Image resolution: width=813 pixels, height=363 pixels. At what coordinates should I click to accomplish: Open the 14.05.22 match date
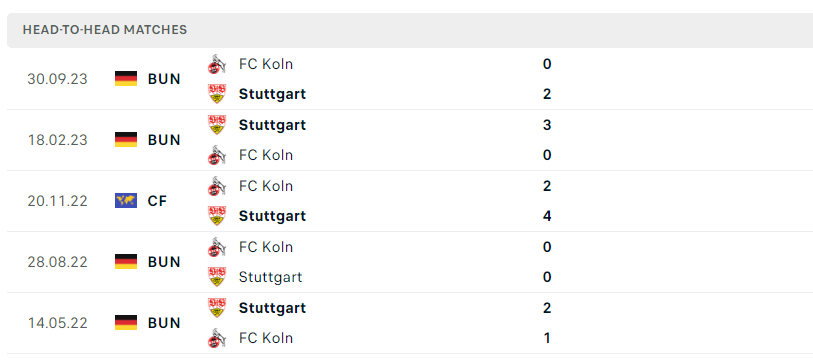tap(58, 323)
